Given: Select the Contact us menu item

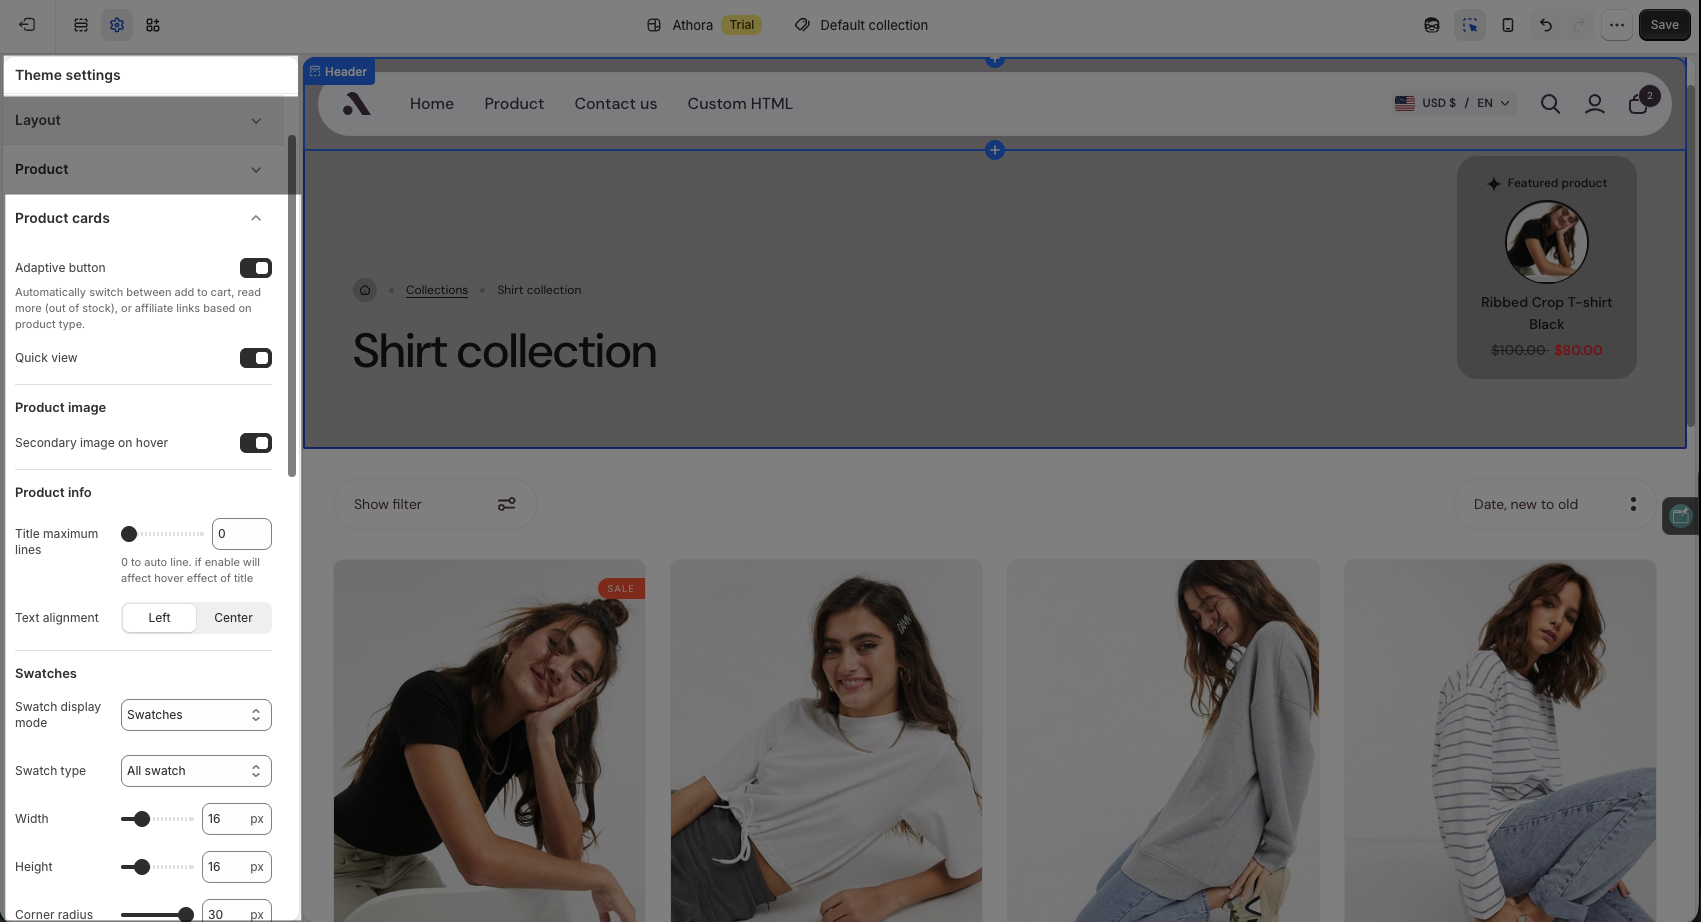Looking at the screenshot, I should (616, 104).
